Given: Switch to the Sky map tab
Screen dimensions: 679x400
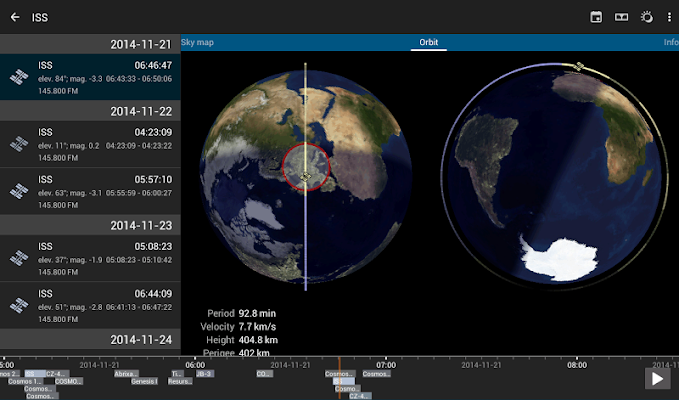Looking at the screenshot, I should coord(197,42).
